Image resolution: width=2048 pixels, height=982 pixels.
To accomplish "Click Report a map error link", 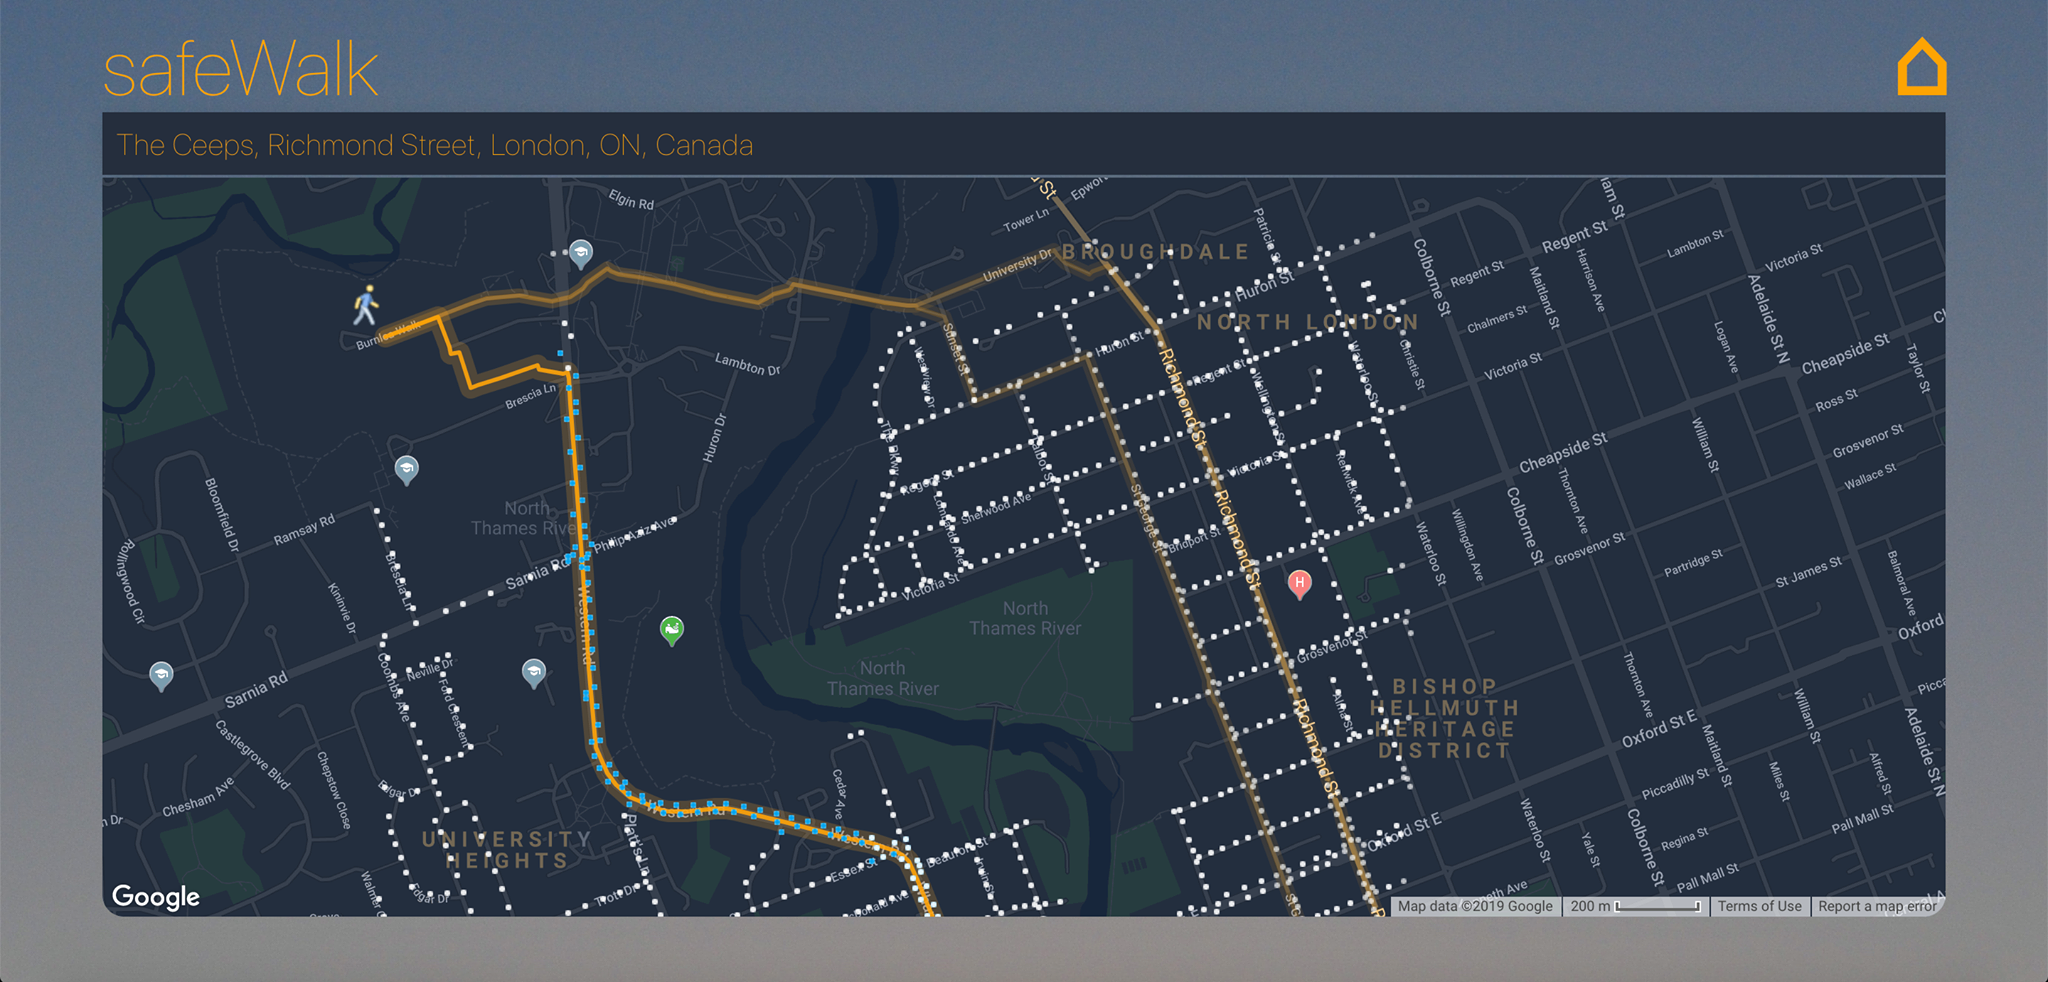I will tap(1877, 906).
